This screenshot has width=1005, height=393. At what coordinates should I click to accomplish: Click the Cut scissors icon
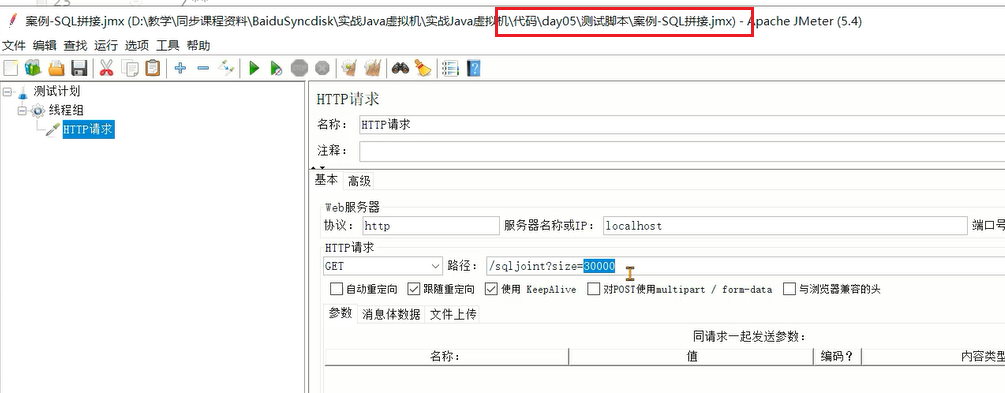pyautogui.click(x=106, y=68)
